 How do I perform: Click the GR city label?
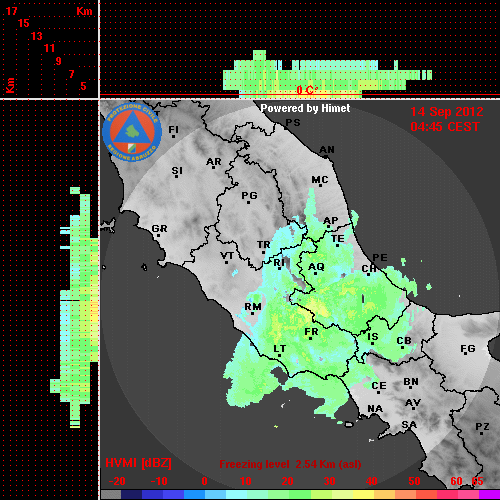[x=159, y=229]
